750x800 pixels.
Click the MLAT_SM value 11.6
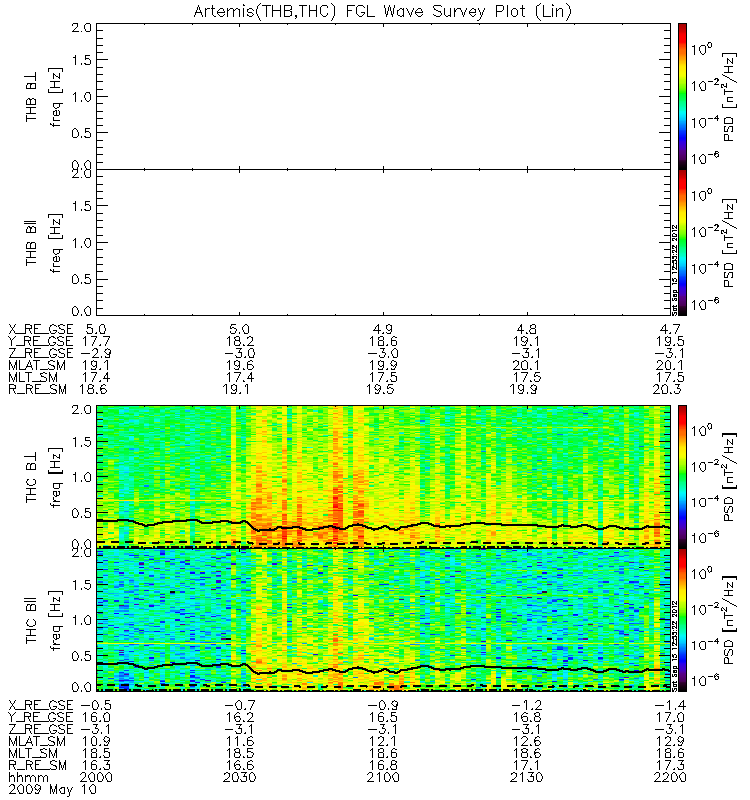coord(240,741)
